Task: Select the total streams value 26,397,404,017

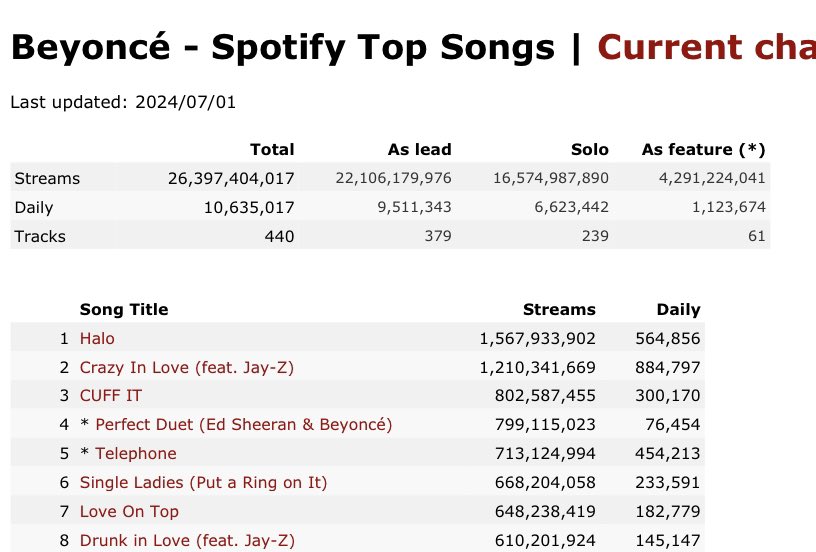Action: tap(231, 179)
